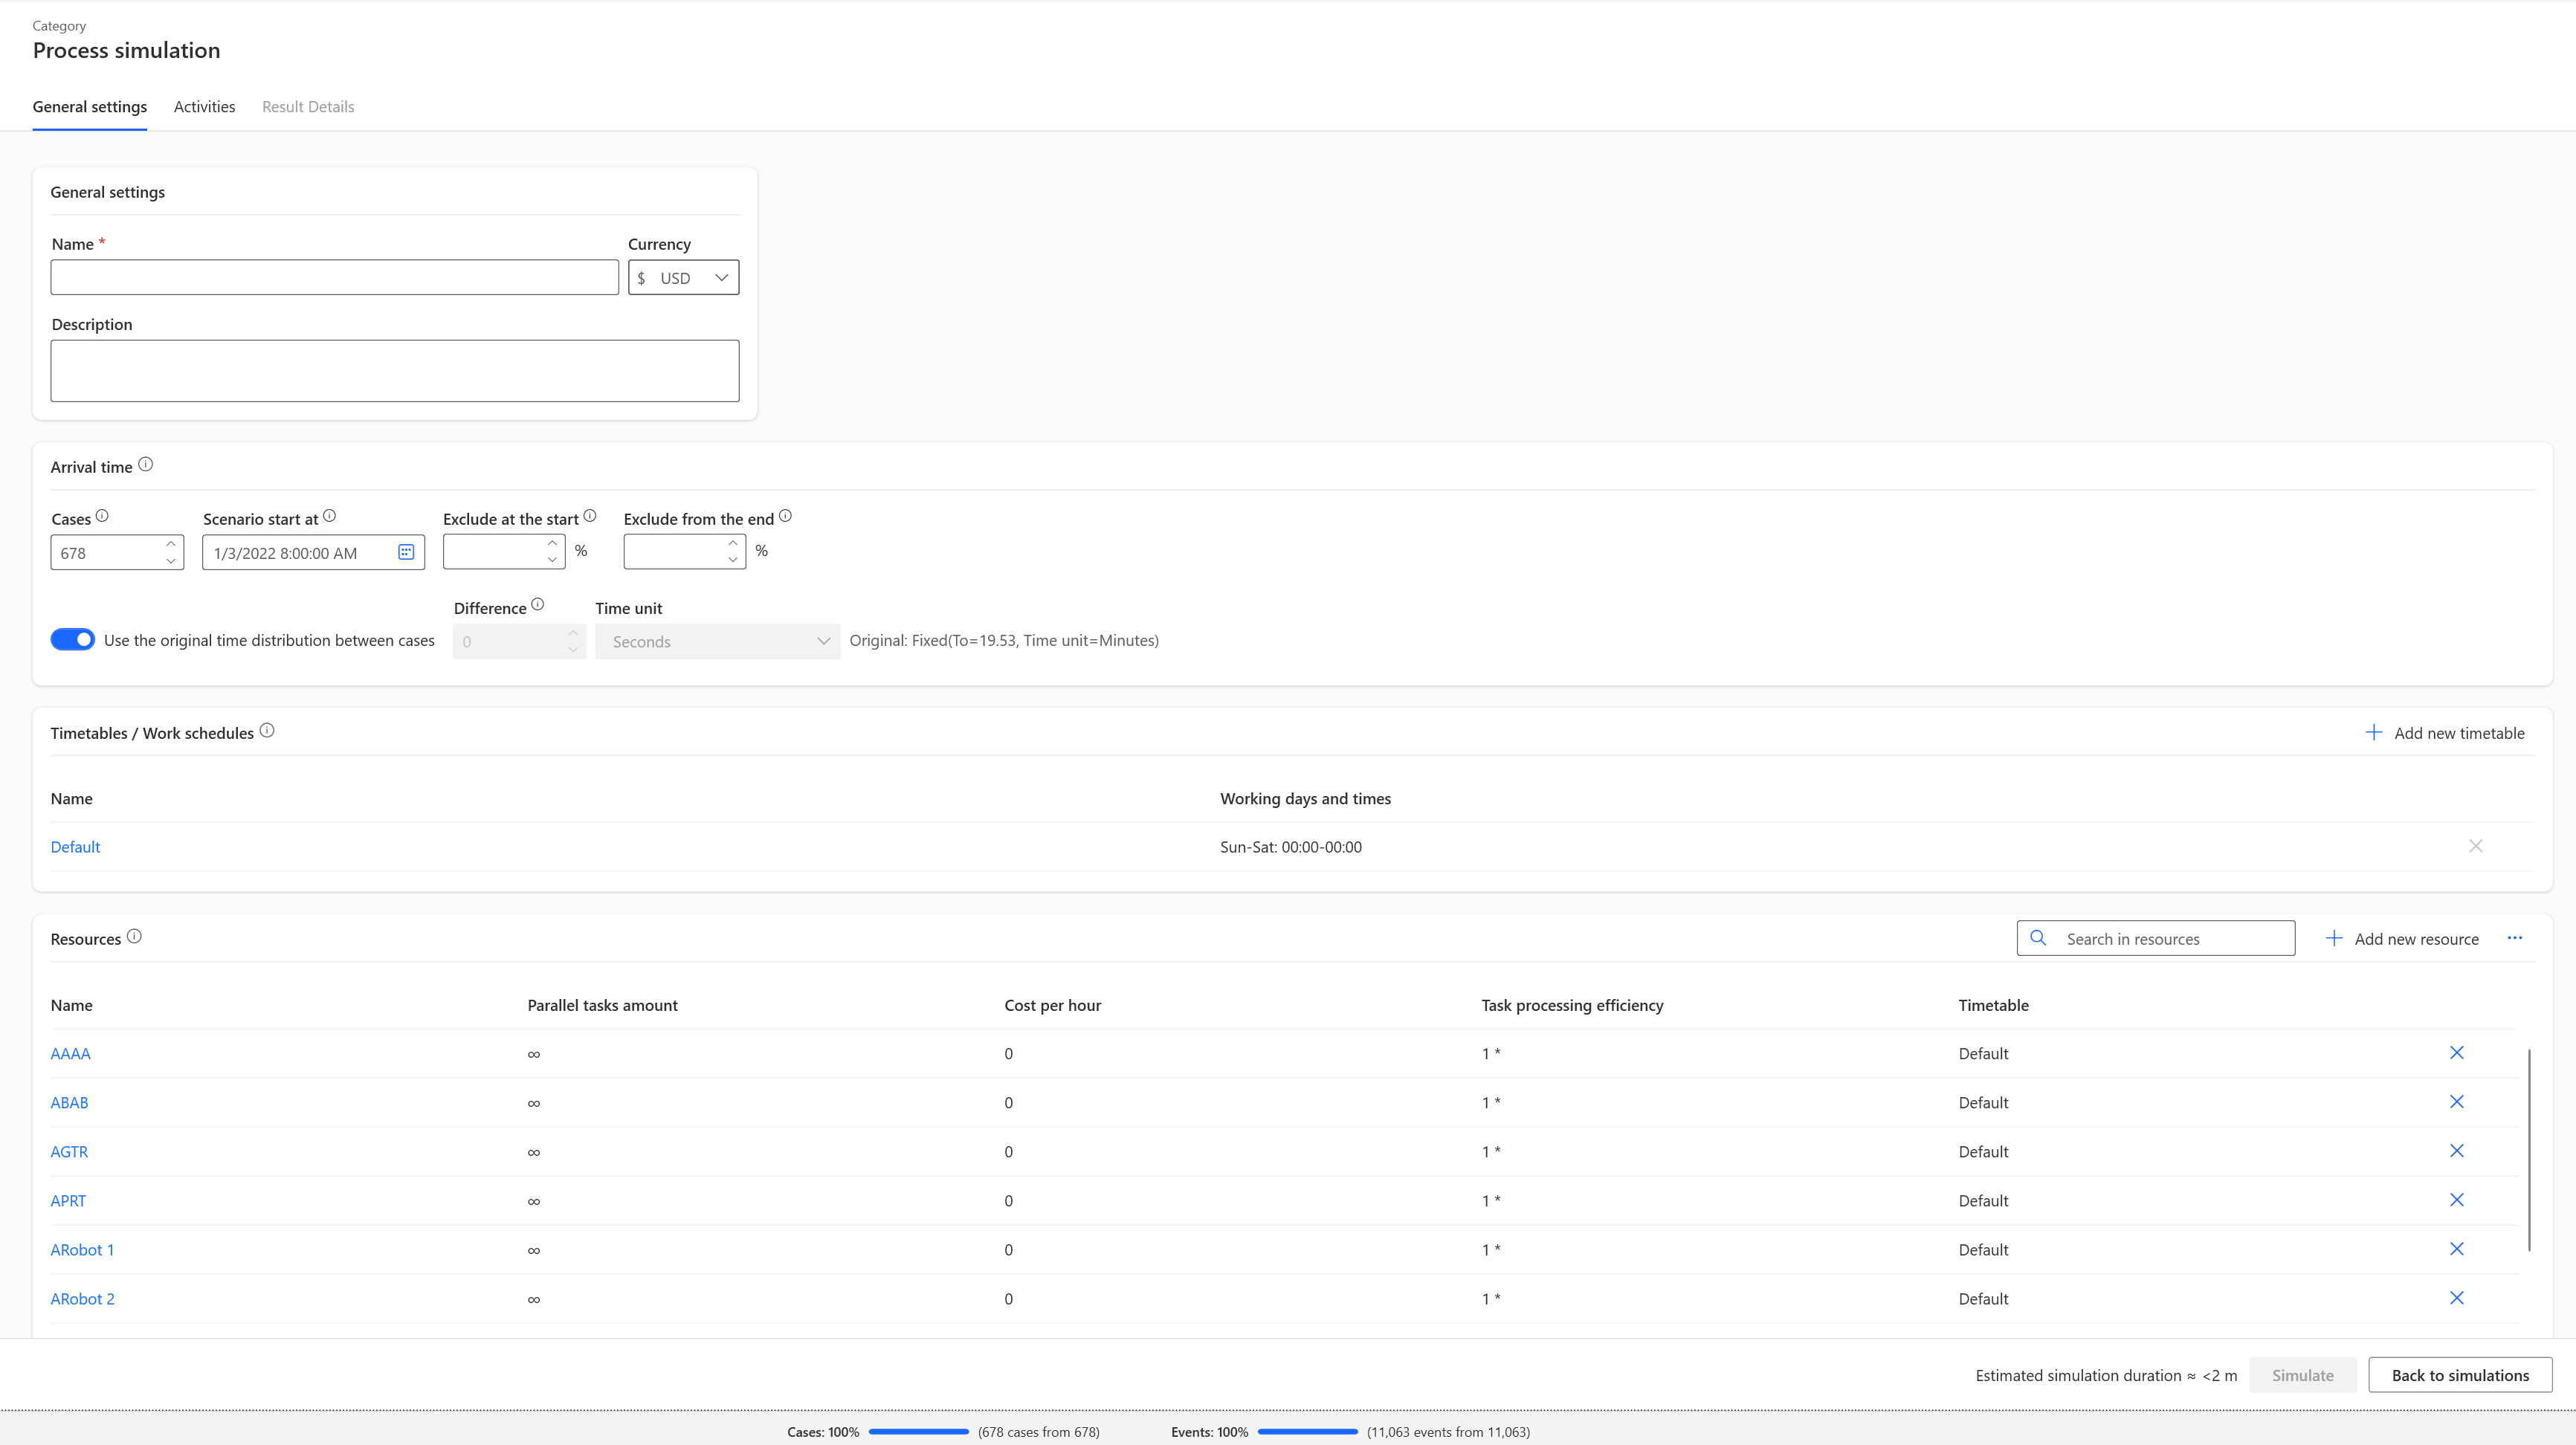This screenshot has height=1445, width=2576.
Task: Open the Result Details tab
Action: [308, 107]
